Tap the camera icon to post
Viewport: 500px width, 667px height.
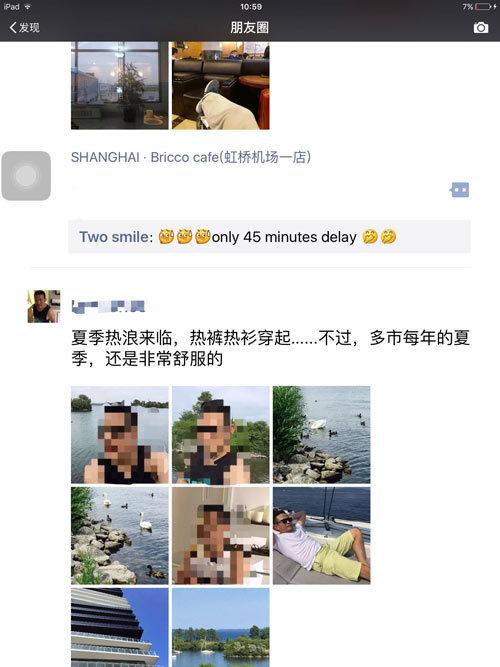click(x=481, y=28)
